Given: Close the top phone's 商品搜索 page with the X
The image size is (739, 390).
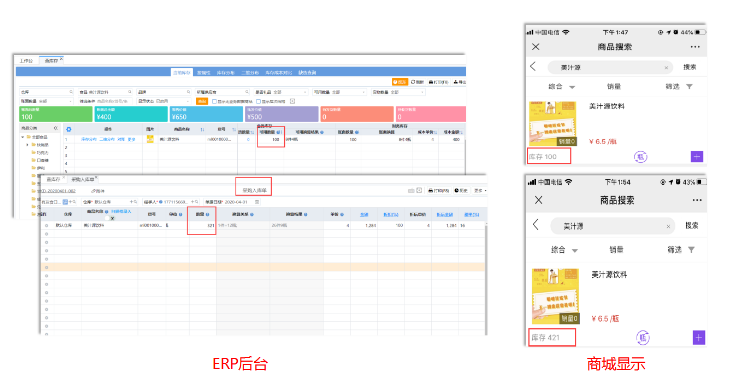Looking at the screenshot, I should [x=535, y=47].
